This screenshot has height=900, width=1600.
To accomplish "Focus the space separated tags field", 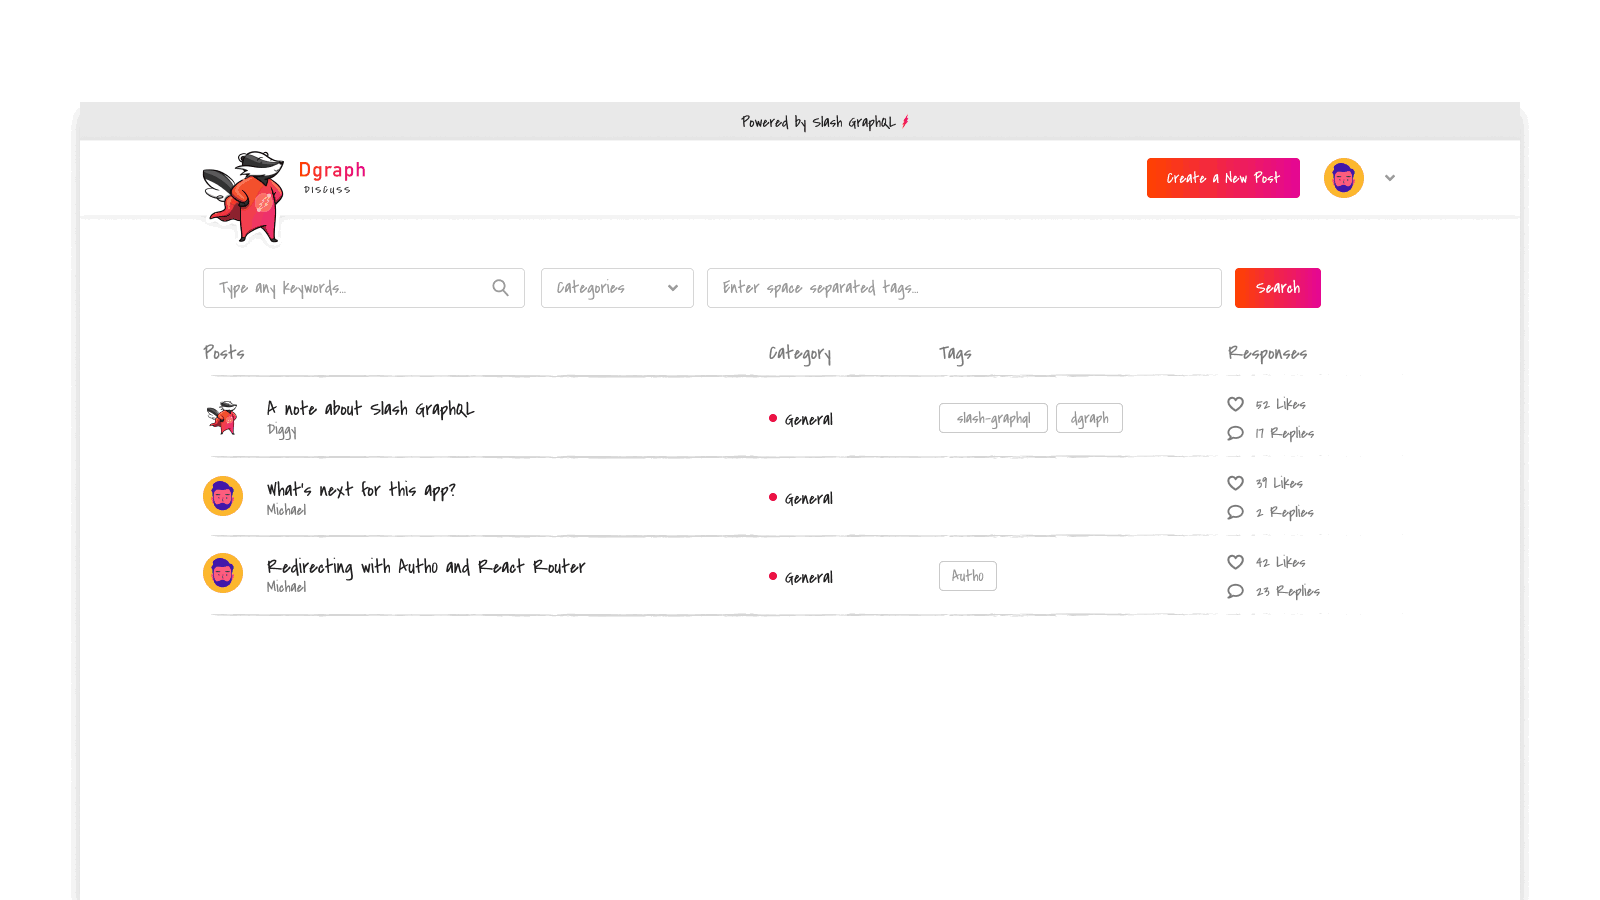I will 963,288.
